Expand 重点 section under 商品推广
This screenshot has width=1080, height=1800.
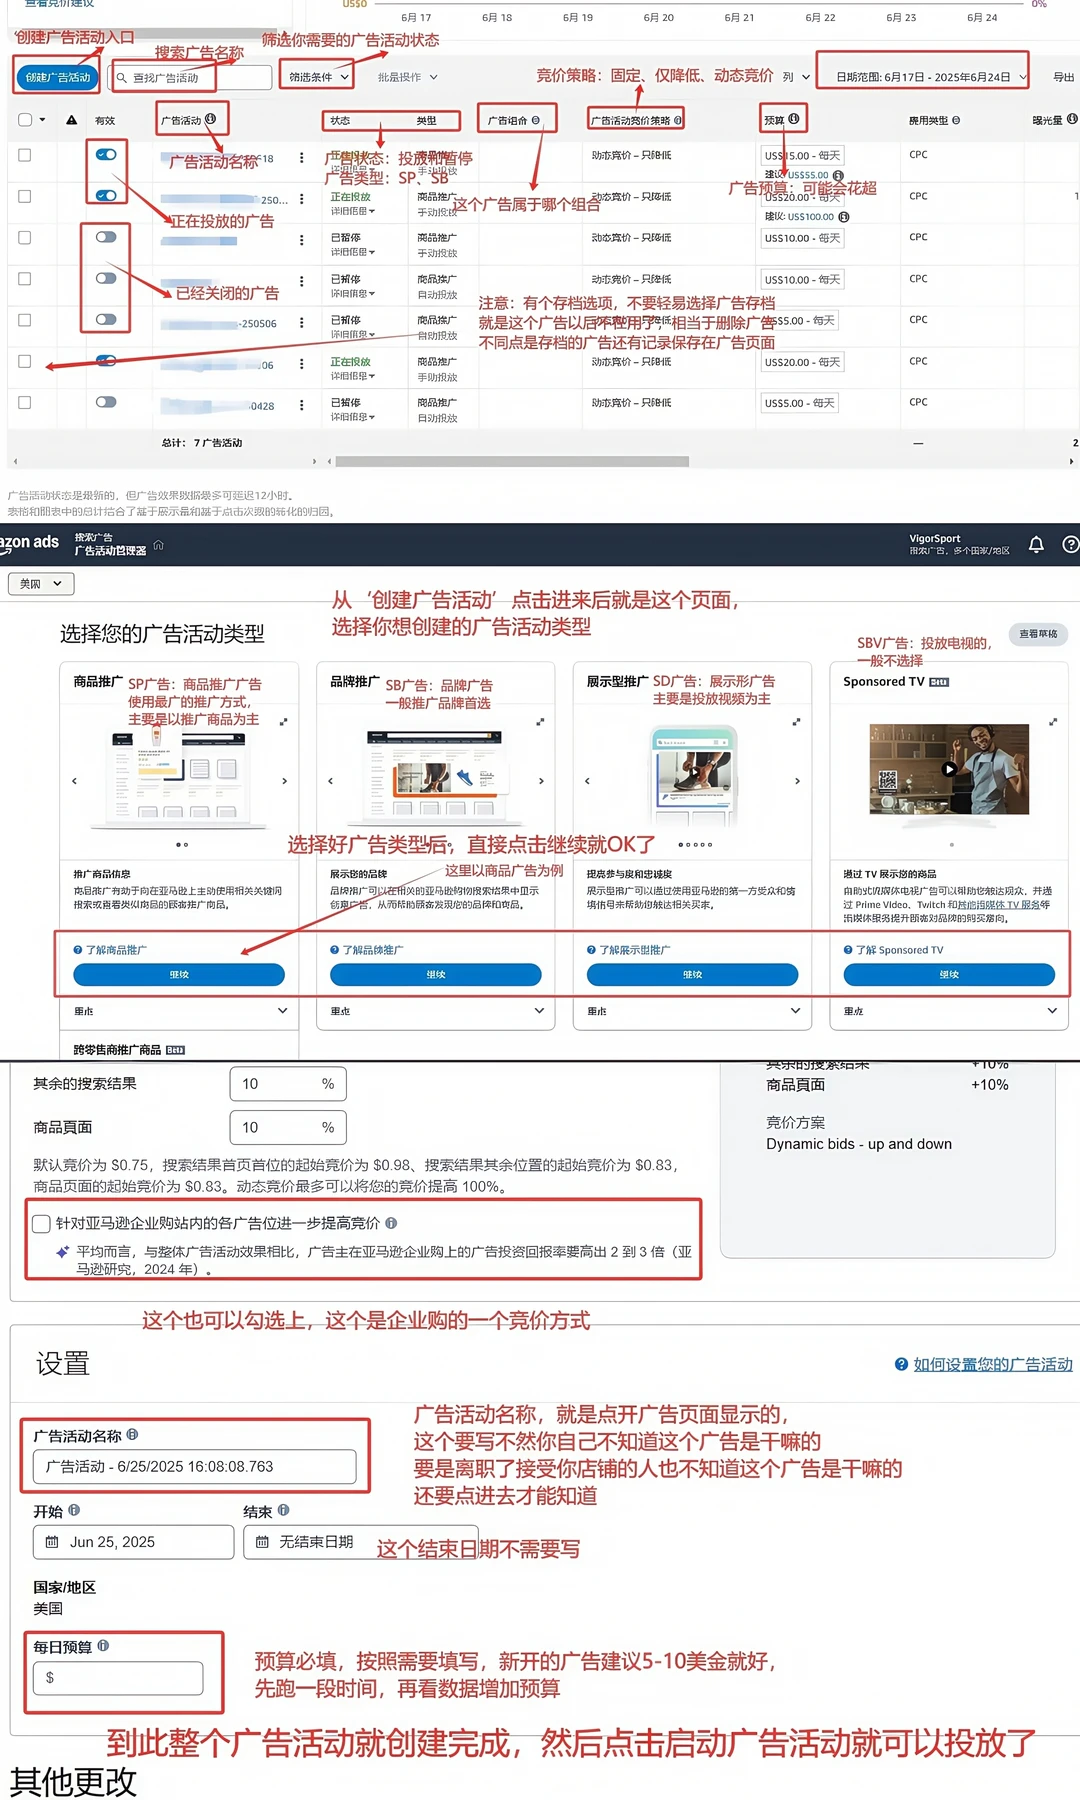pos(179,1011)
